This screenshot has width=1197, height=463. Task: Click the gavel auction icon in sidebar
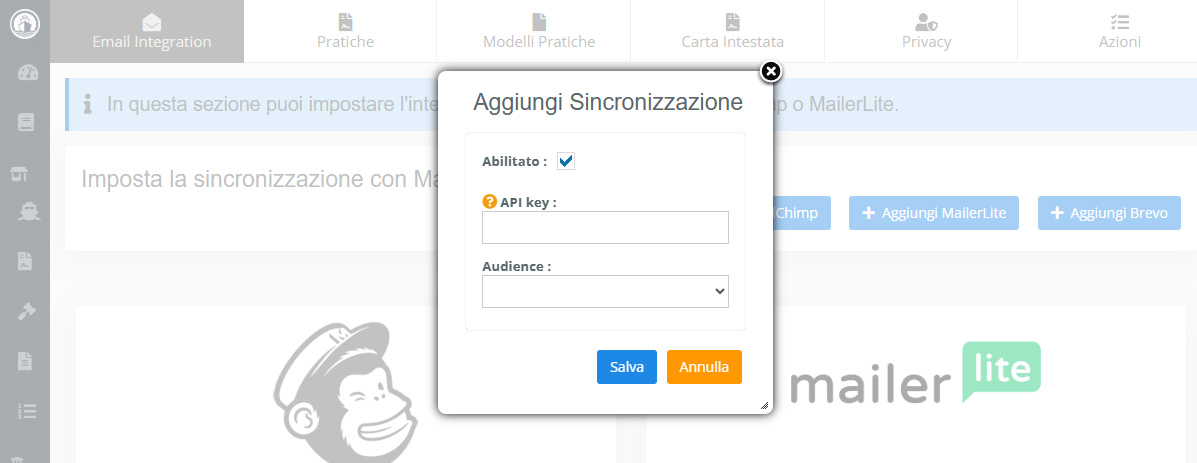tap(27, 311)
